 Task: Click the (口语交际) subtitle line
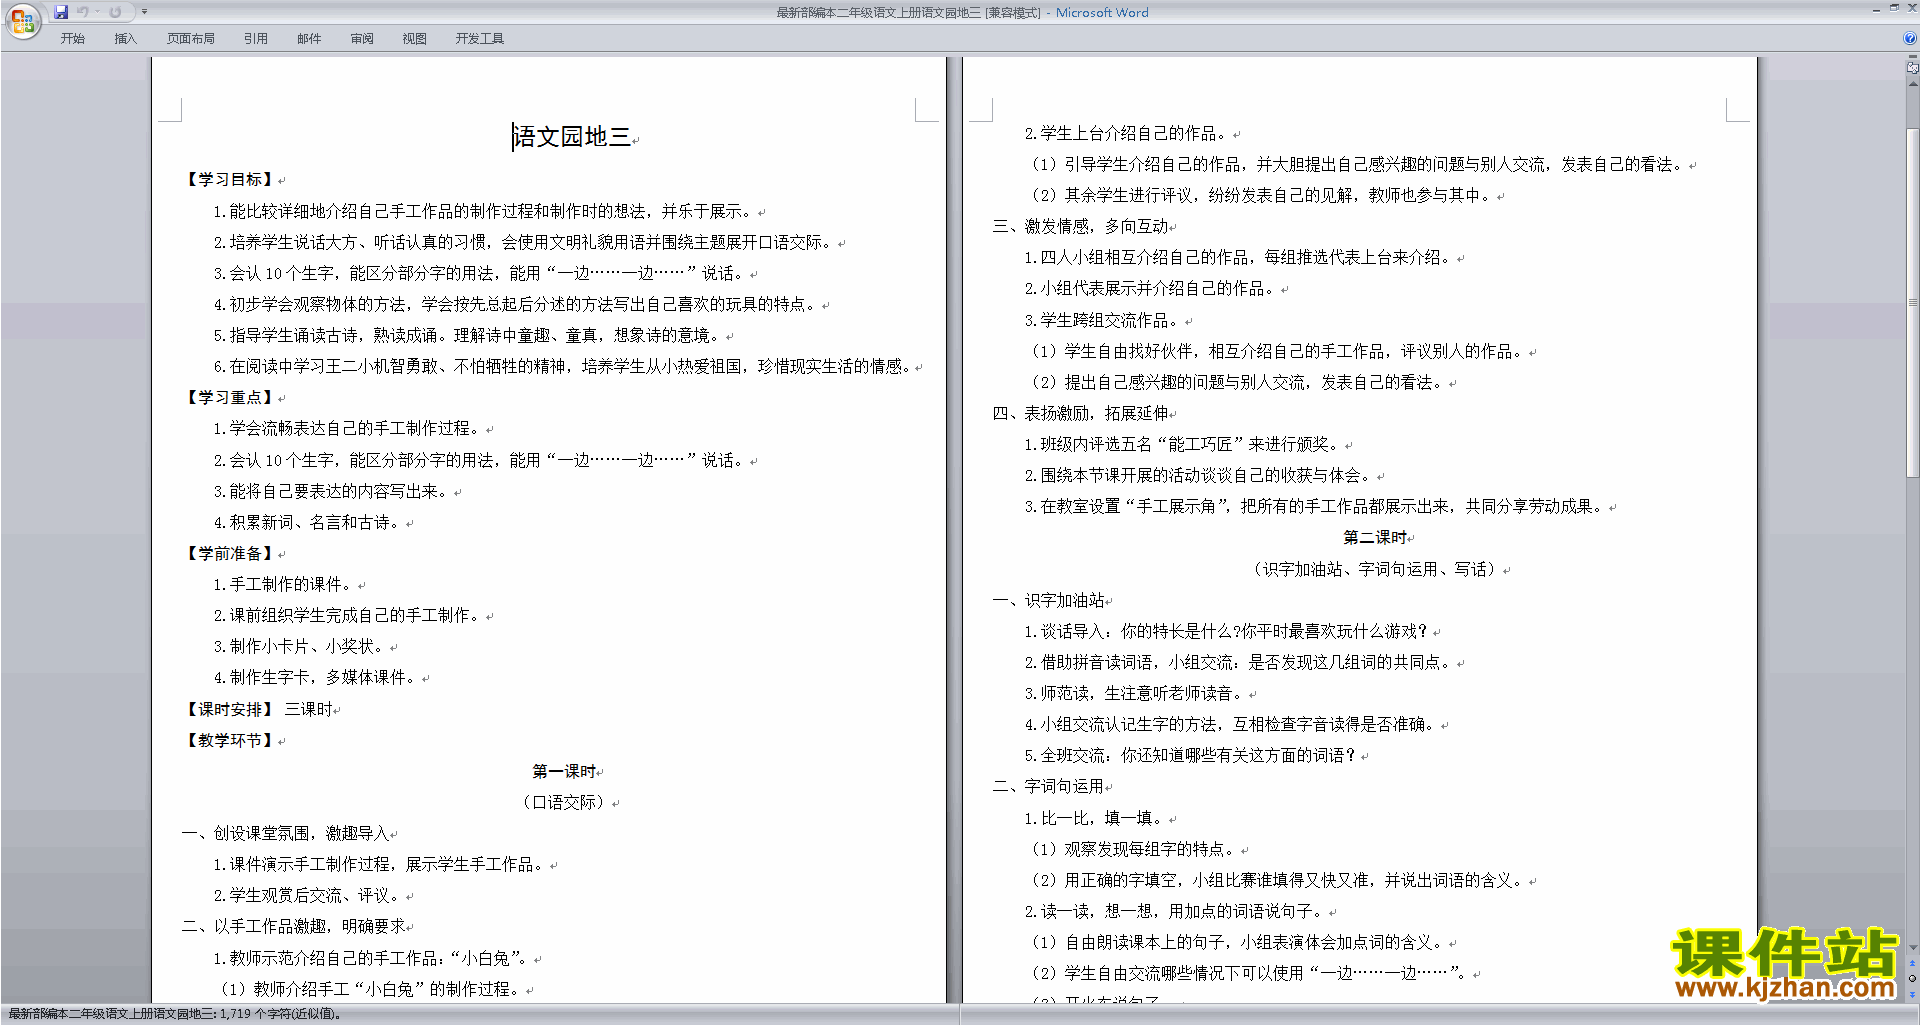564,803
